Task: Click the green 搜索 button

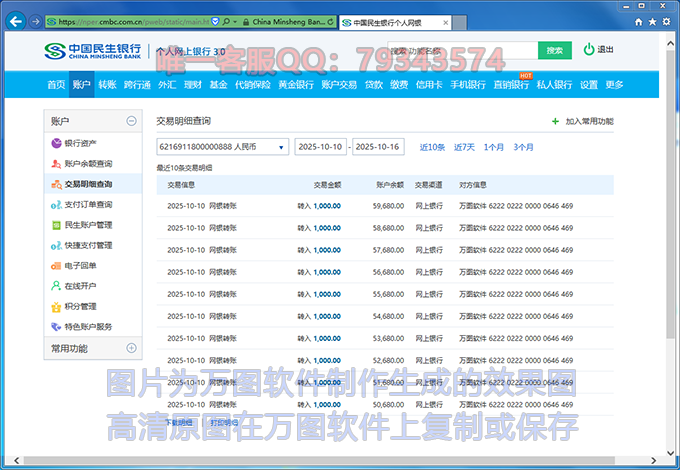Action: tap(555, 50)
